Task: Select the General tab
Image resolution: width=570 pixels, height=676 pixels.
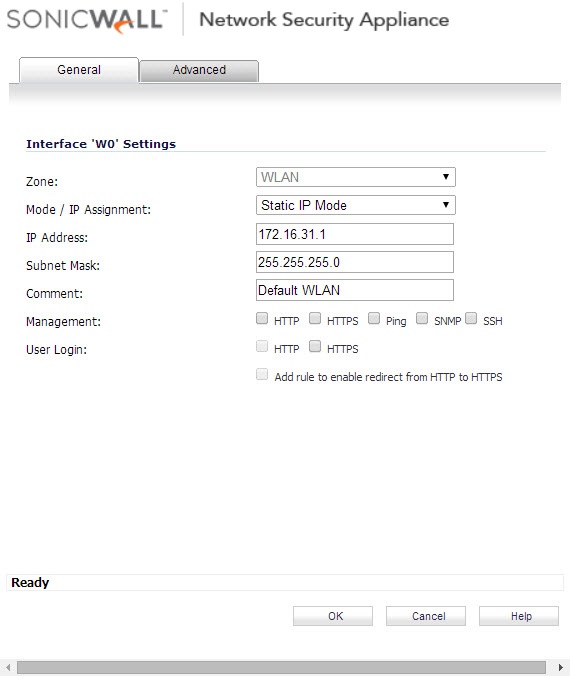Action: click(79, 70)
